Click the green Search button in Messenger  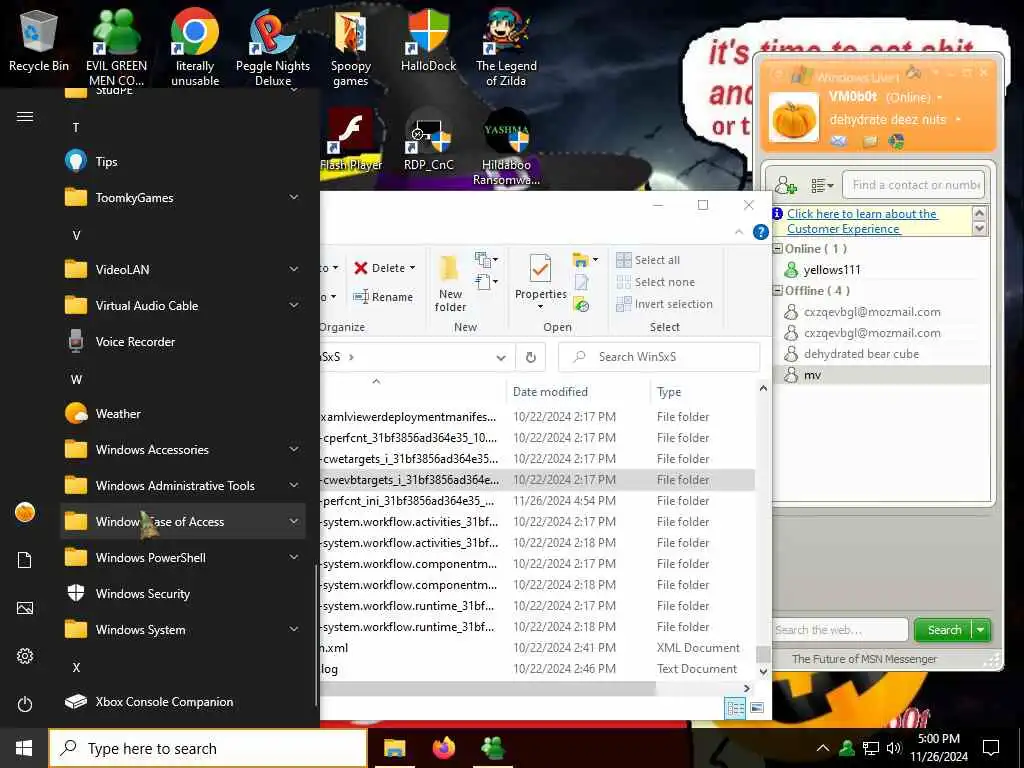[944, 630]
